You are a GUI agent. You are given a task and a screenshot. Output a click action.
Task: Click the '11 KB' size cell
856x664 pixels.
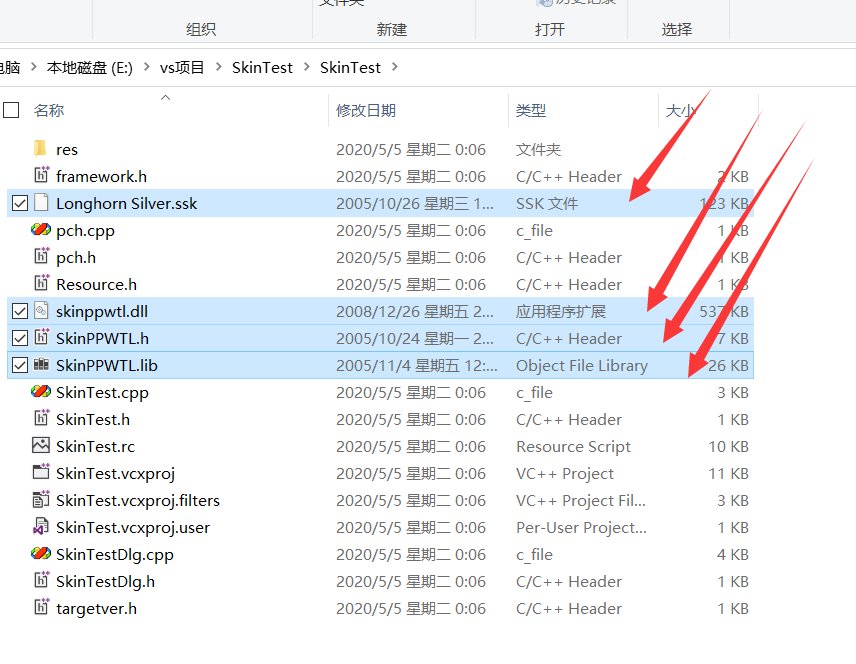coord(728,473)
